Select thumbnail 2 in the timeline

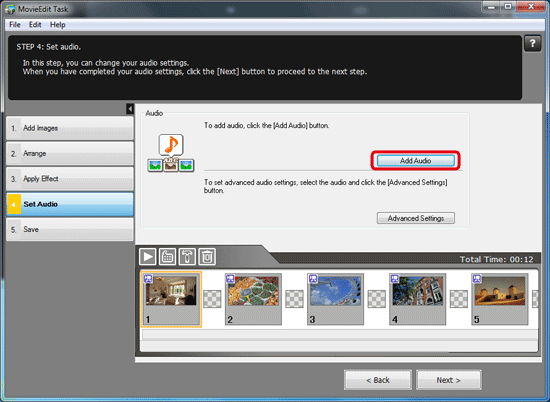coord(253,299)
